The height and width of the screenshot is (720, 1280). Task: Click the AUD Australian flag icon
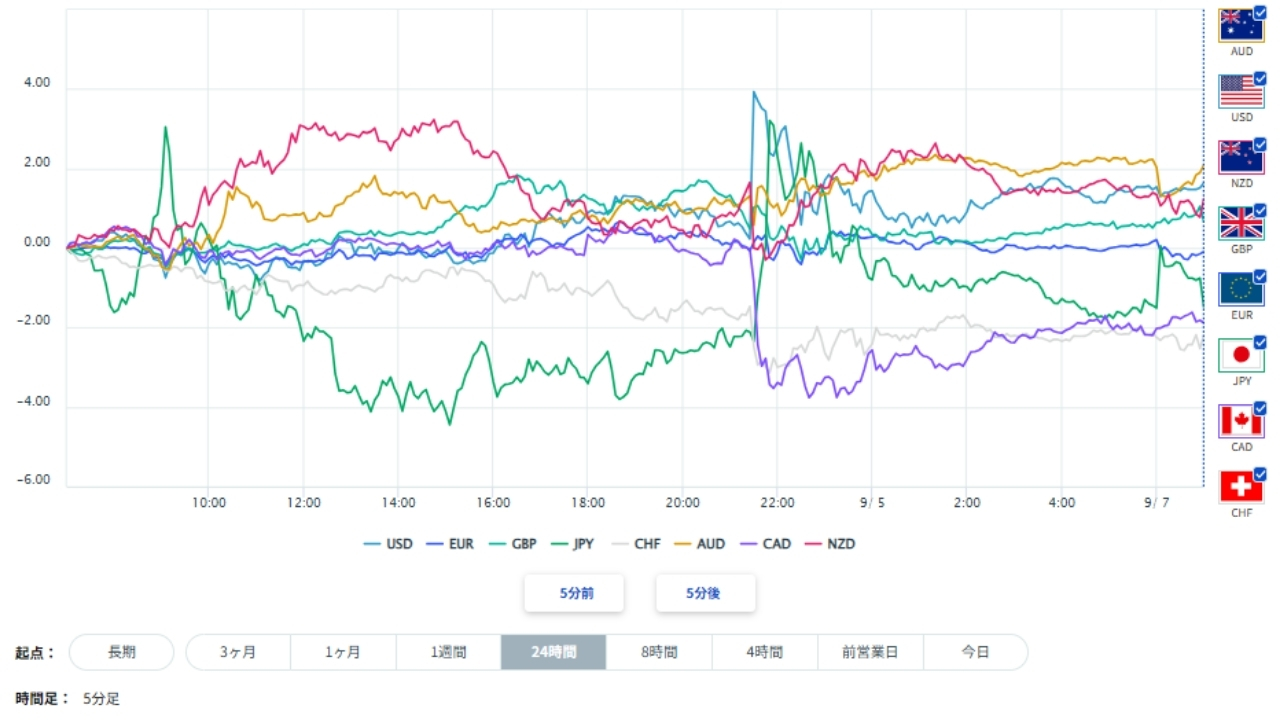point(1241,25)
